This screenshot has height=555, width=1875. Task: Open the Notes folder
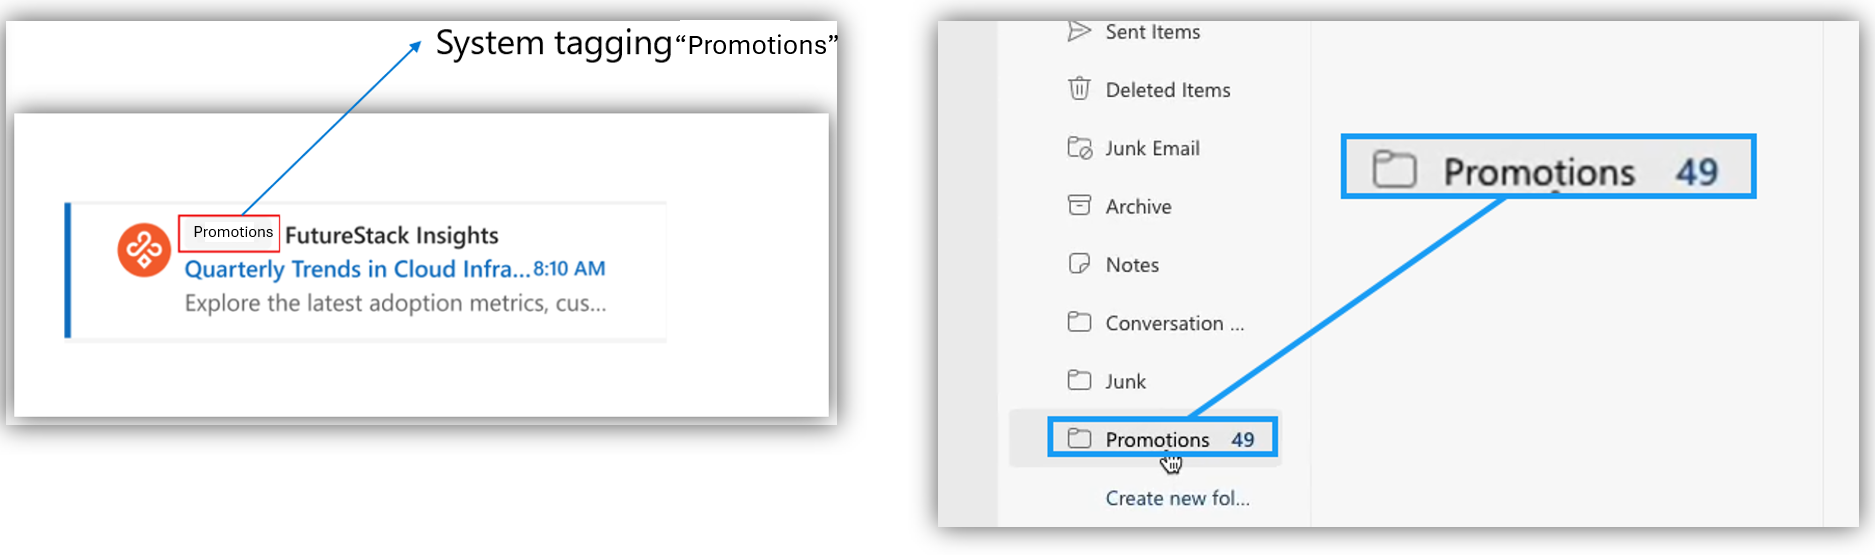(1132, 265)
